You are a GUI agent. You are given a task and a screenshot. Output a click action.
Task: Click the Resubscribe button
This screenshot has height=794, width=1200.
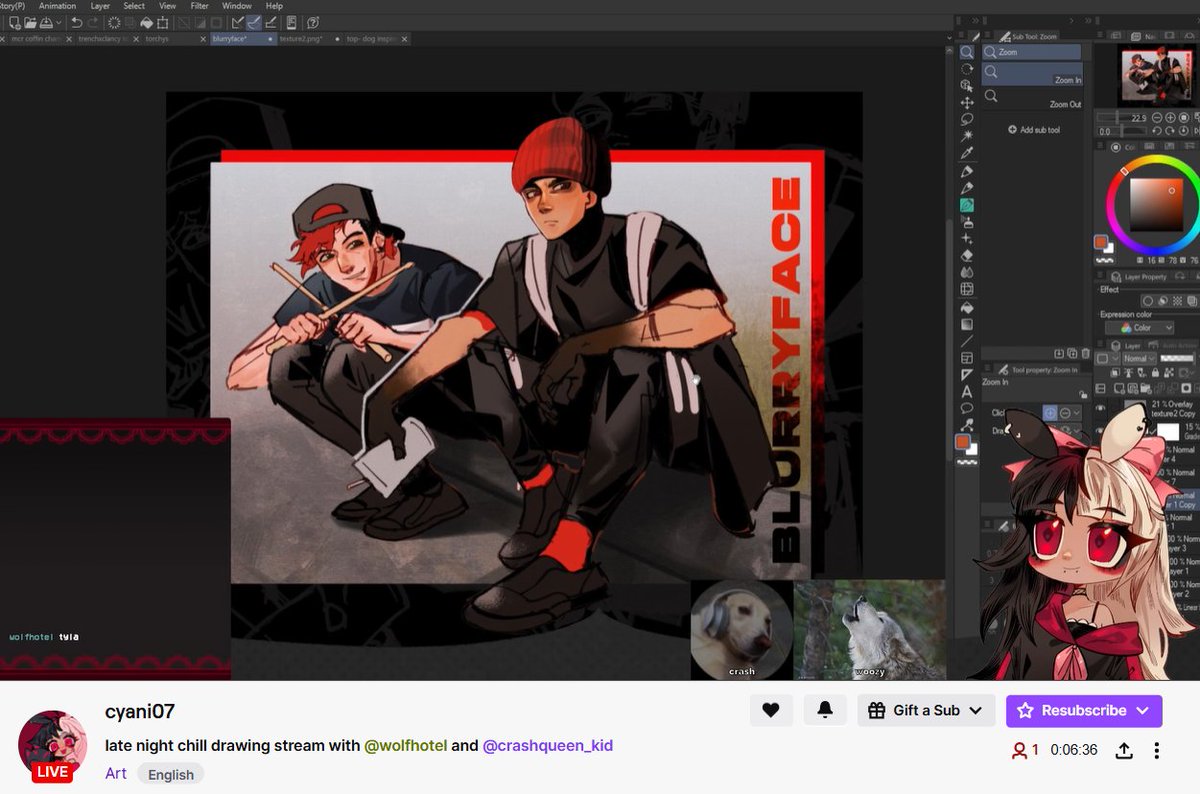pyautogui.click(x=1084, y=710)
